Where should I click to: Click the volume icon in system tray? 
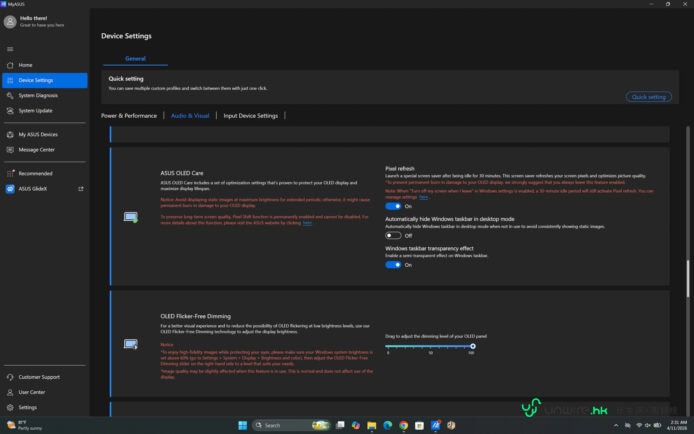[x=648, y=425]
